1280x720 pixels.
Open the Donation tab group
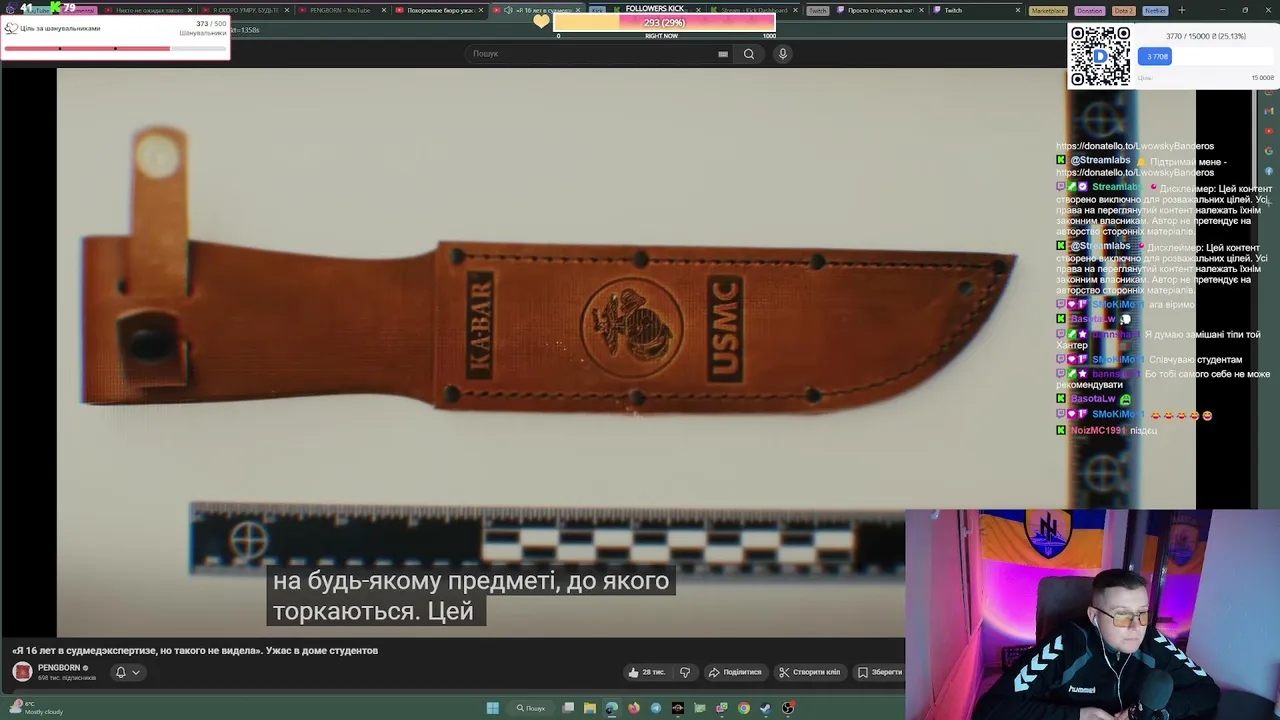pos(1090,10)
